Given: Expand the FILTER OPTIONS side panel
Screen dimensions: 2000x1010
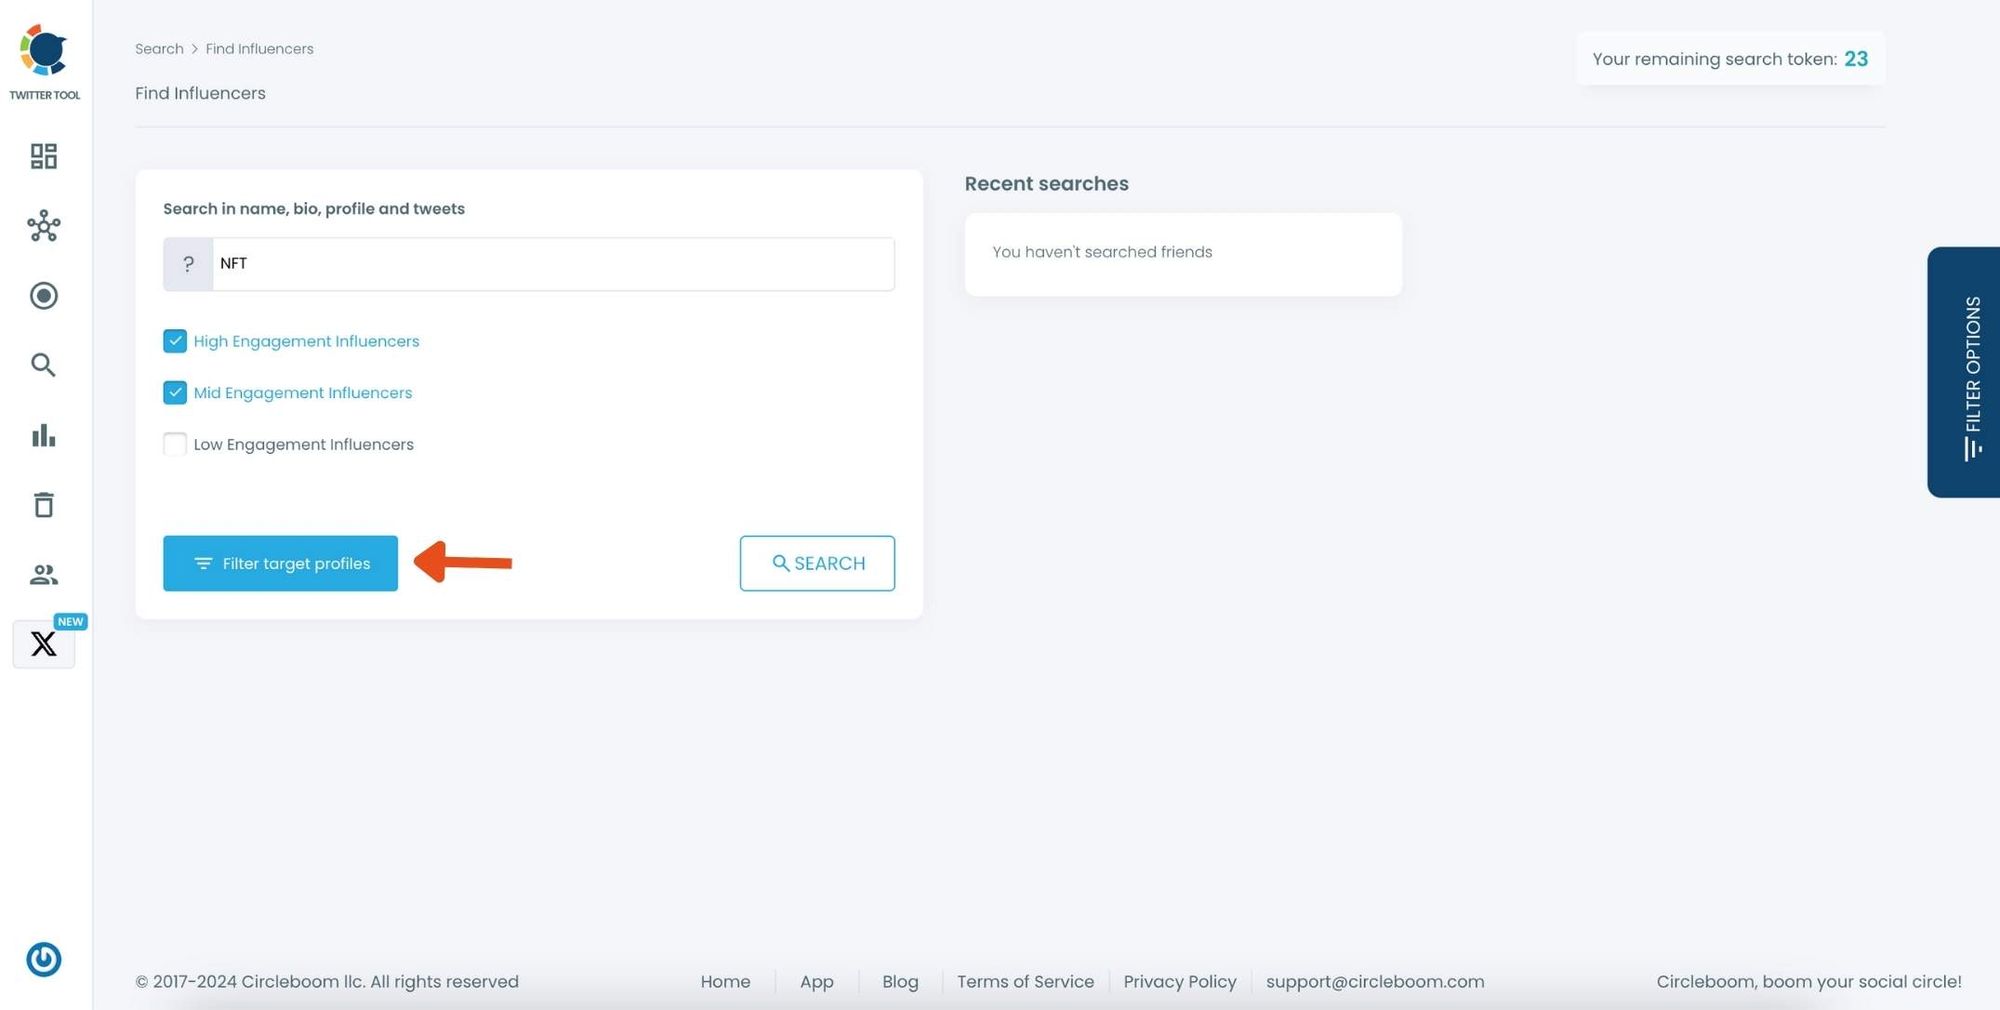Looking at the screenshot, I should tap(1965, 372).
